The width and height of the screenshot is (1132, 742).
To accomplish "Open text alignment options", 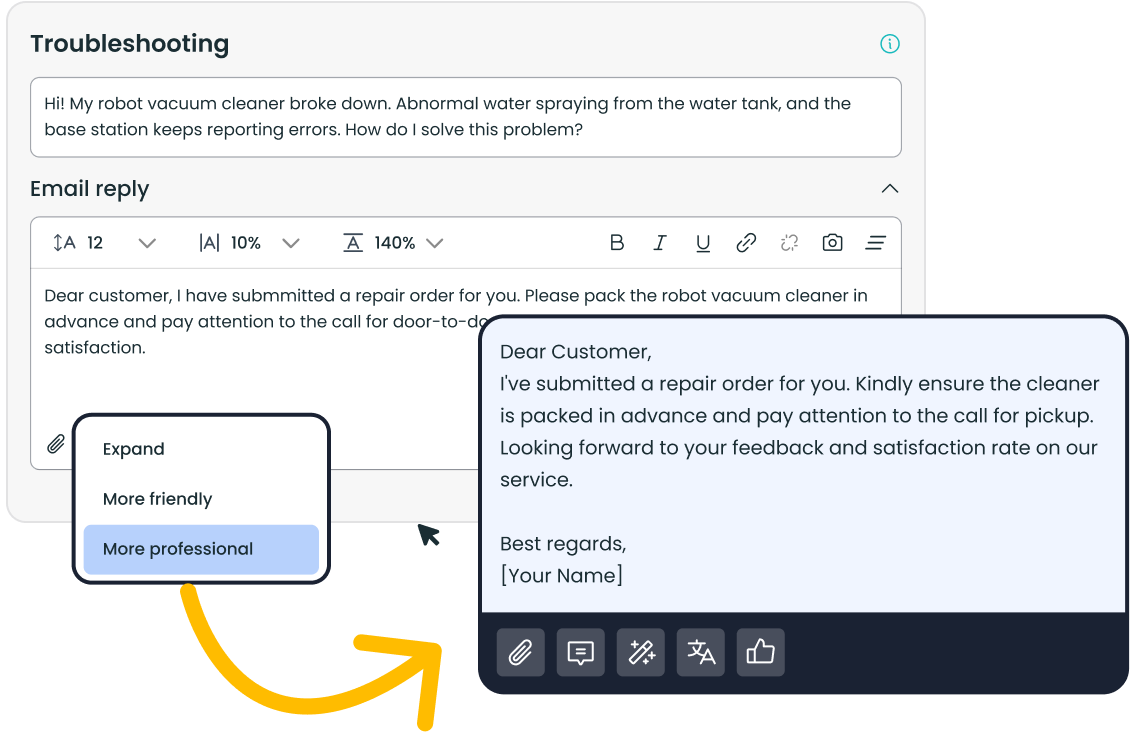I will [x=876, y=243].
